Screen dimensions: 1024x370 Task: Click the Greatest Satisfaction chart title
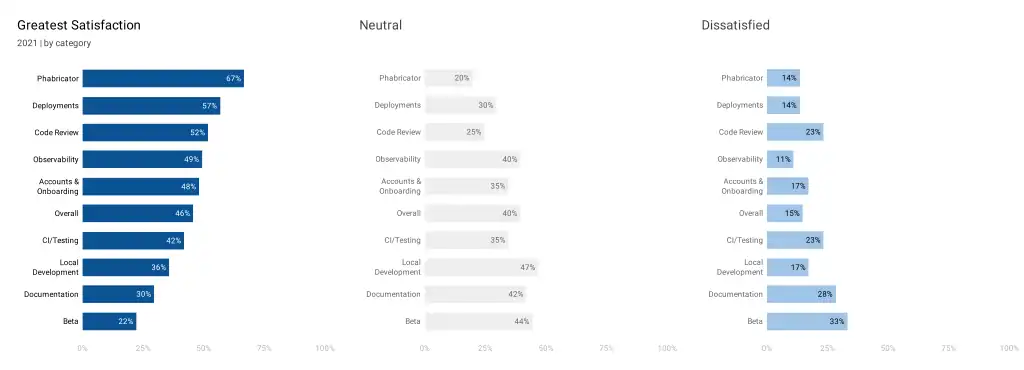coord(79,25)
